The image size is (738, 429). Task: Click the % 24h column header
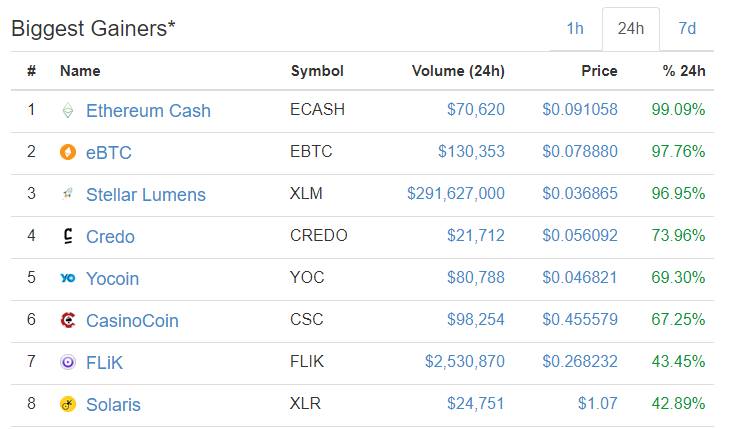(683, 71)
